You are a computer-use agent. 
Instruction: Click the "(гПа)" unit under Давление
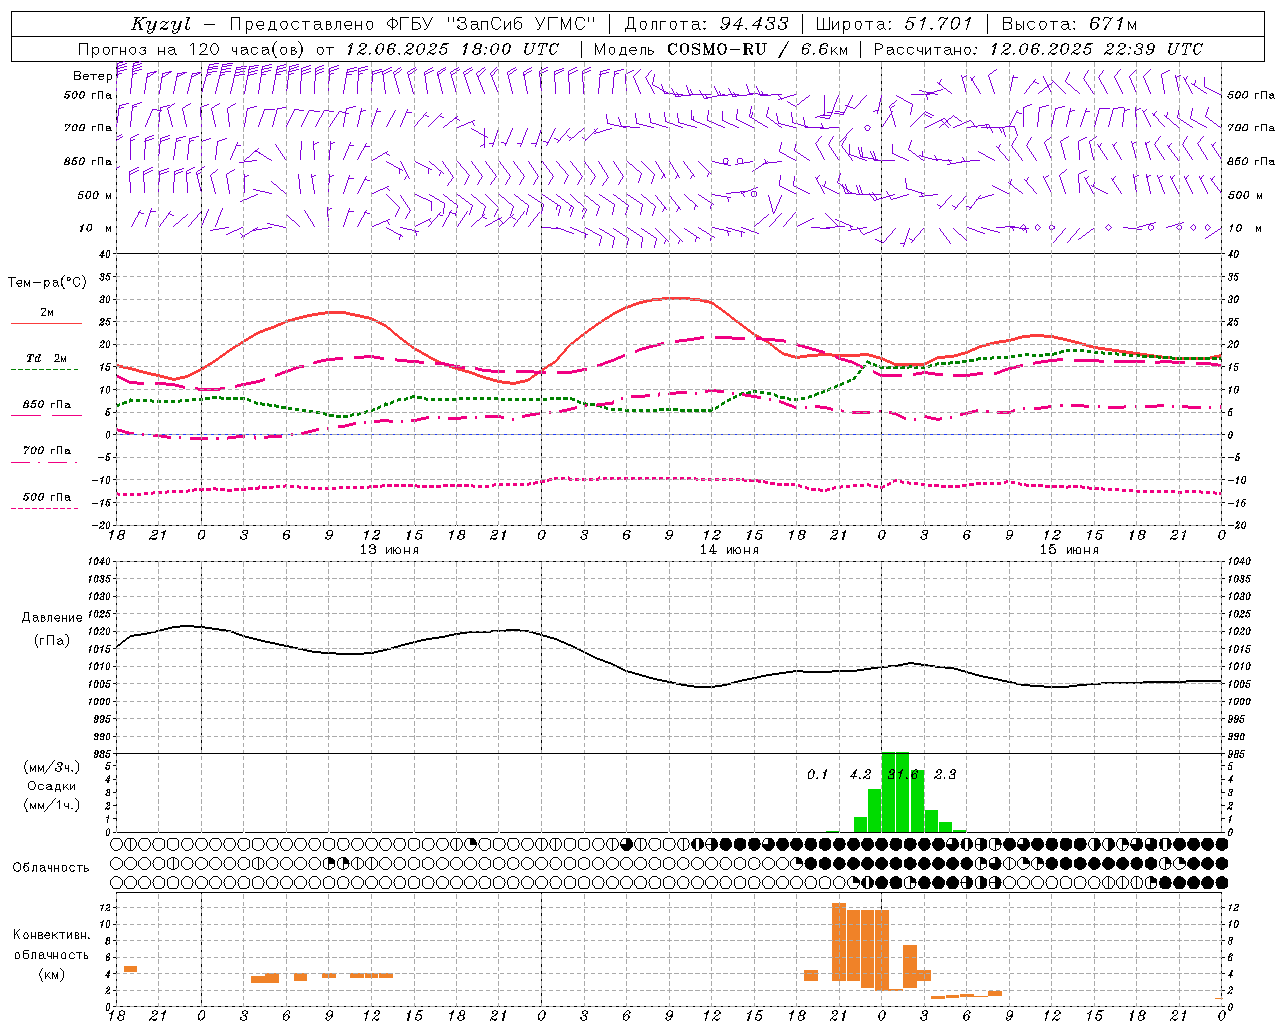pyautogui.click(x=52, y=641)
